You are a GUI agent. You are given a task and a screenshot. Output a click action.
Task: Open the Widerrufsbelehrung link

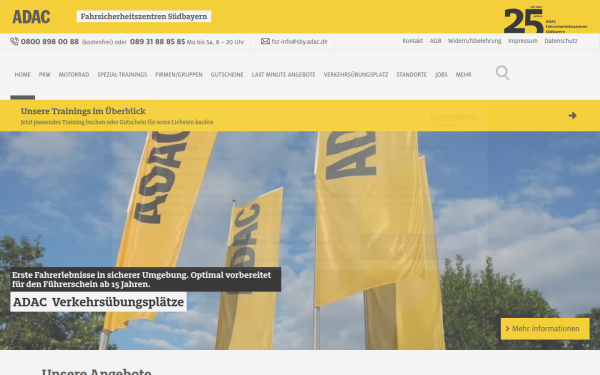474,41
